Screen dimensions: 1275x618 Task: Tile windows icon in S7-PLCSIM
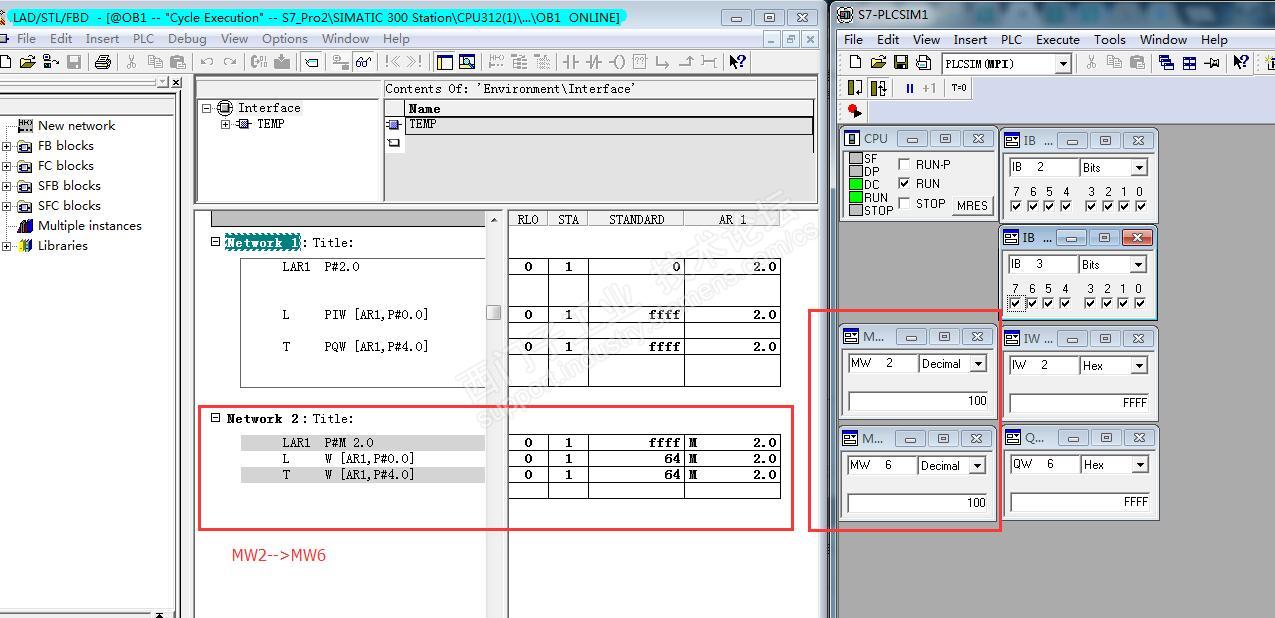click(1189, 63)
